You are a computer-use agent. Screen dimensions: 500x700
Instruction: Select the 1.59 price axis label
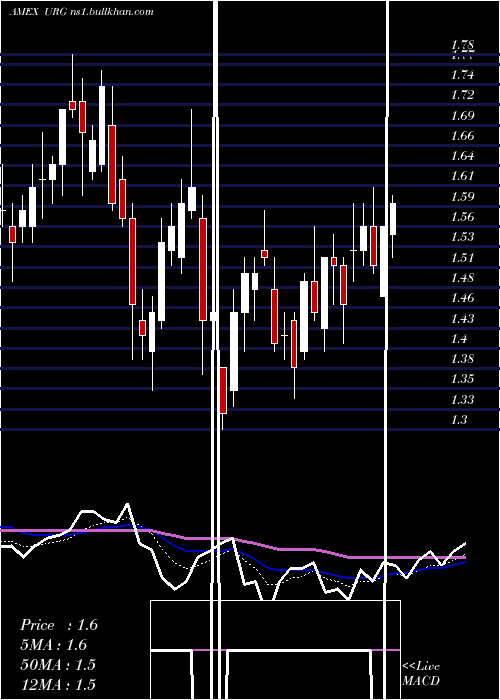coord(462,197)
